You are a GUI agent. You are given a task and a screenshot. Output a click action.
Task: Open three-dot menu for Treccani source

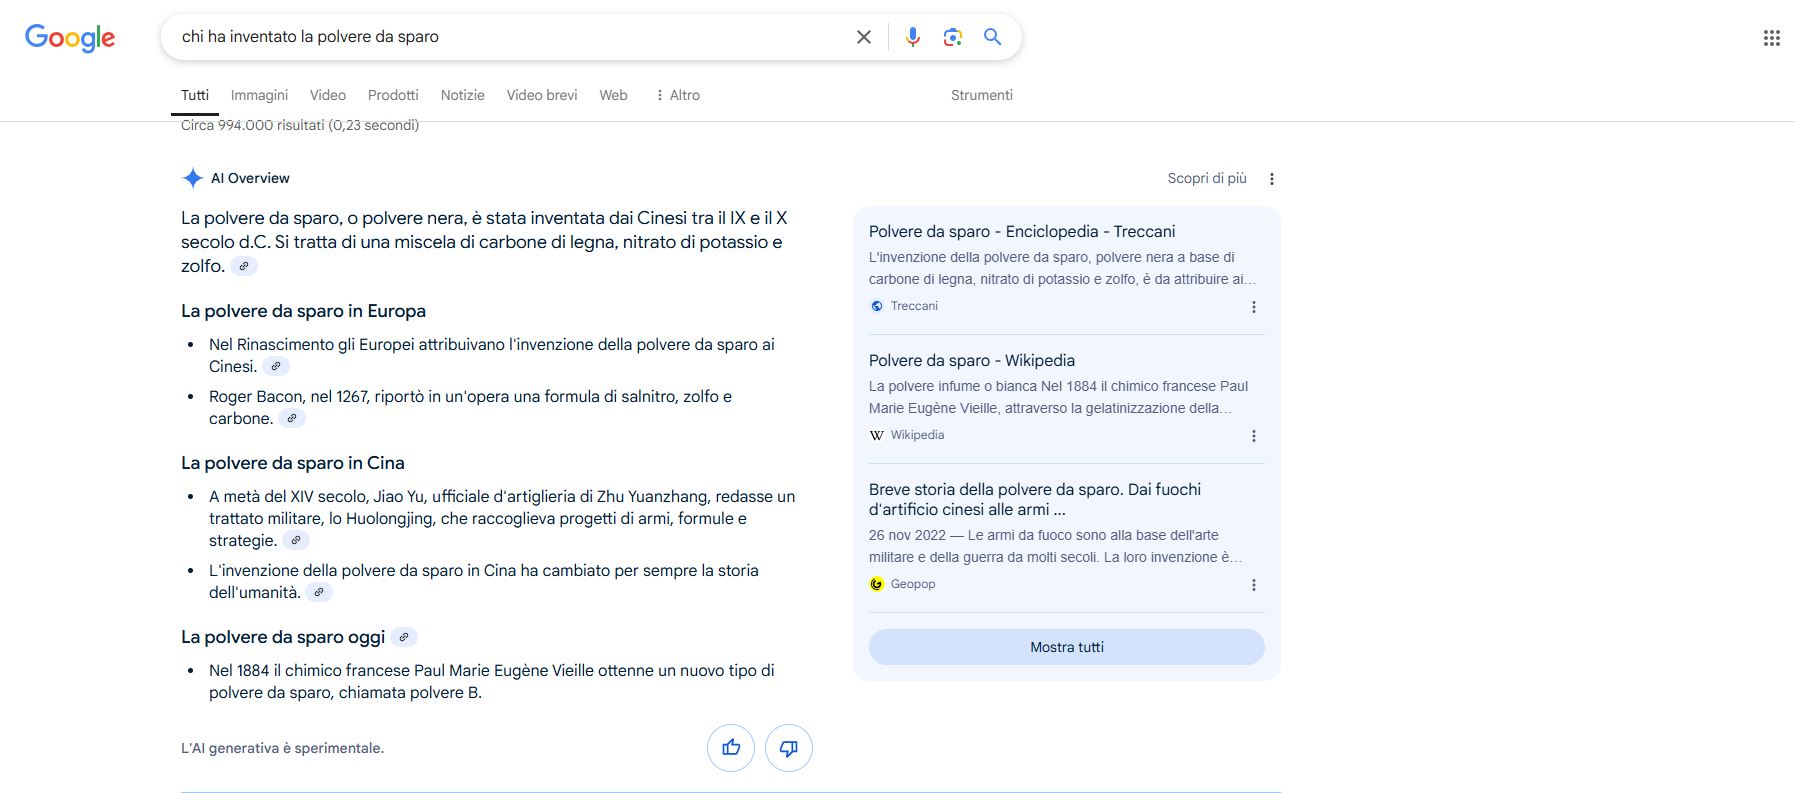point(1254,307)
